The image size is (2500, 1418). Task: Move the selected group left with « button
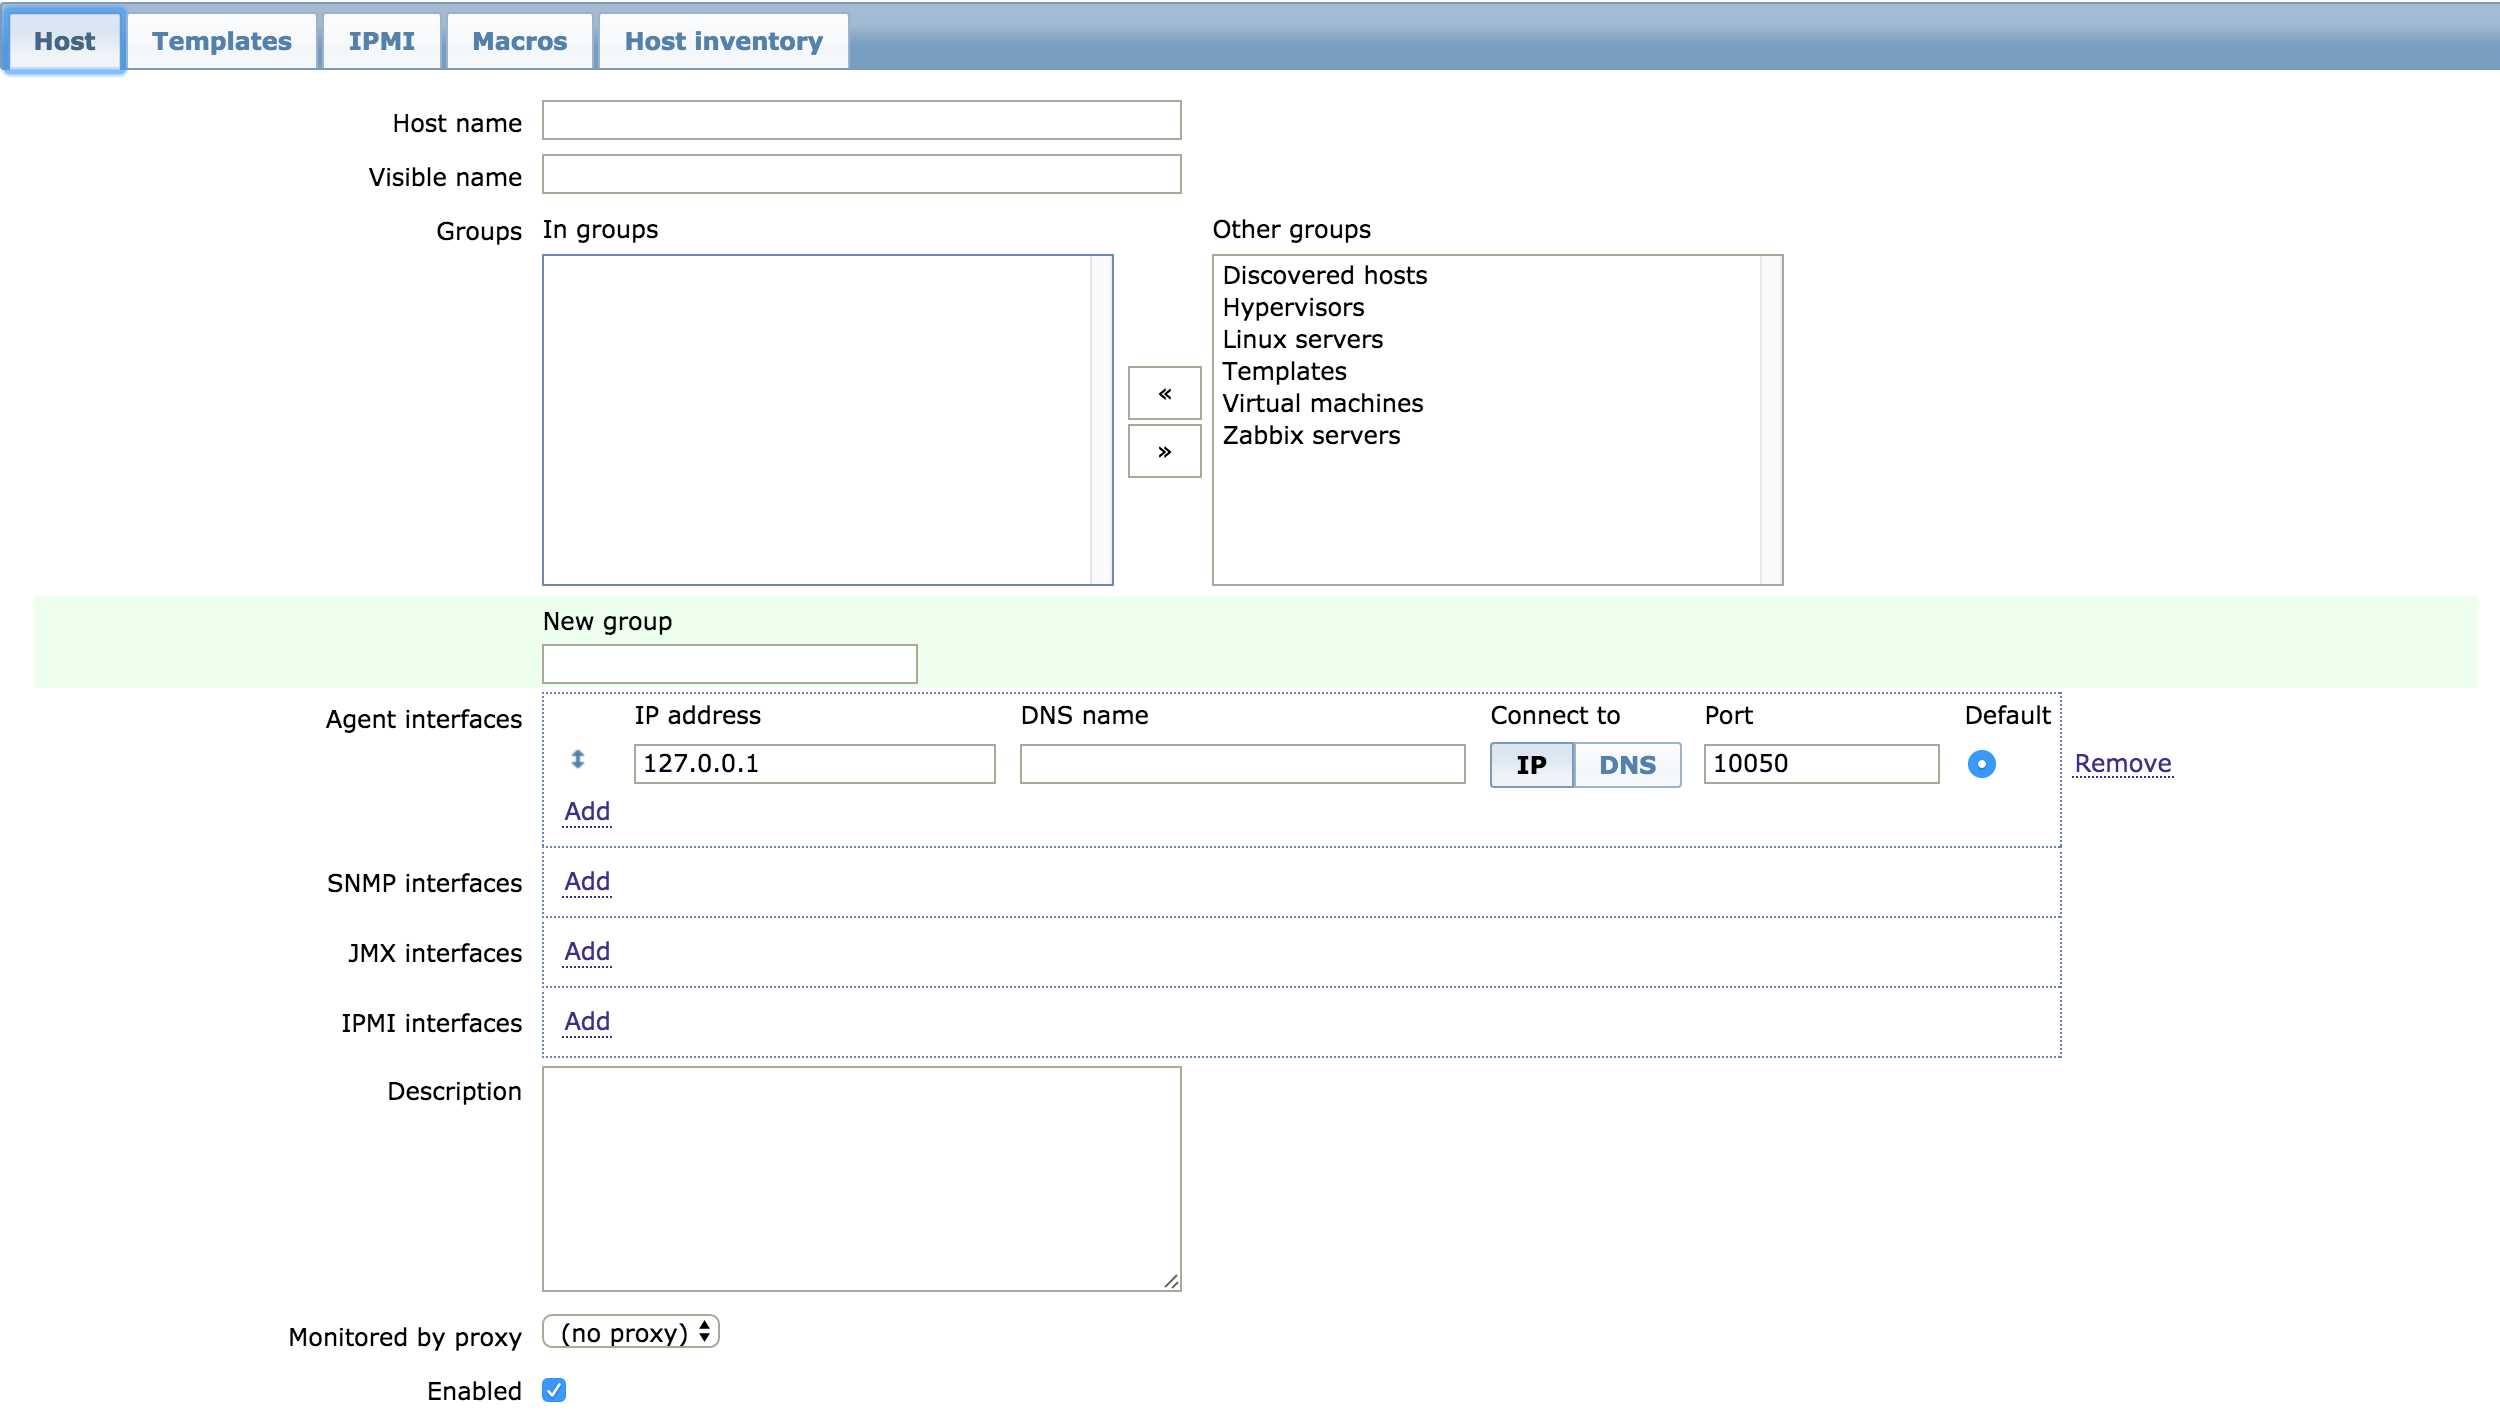1164,393
